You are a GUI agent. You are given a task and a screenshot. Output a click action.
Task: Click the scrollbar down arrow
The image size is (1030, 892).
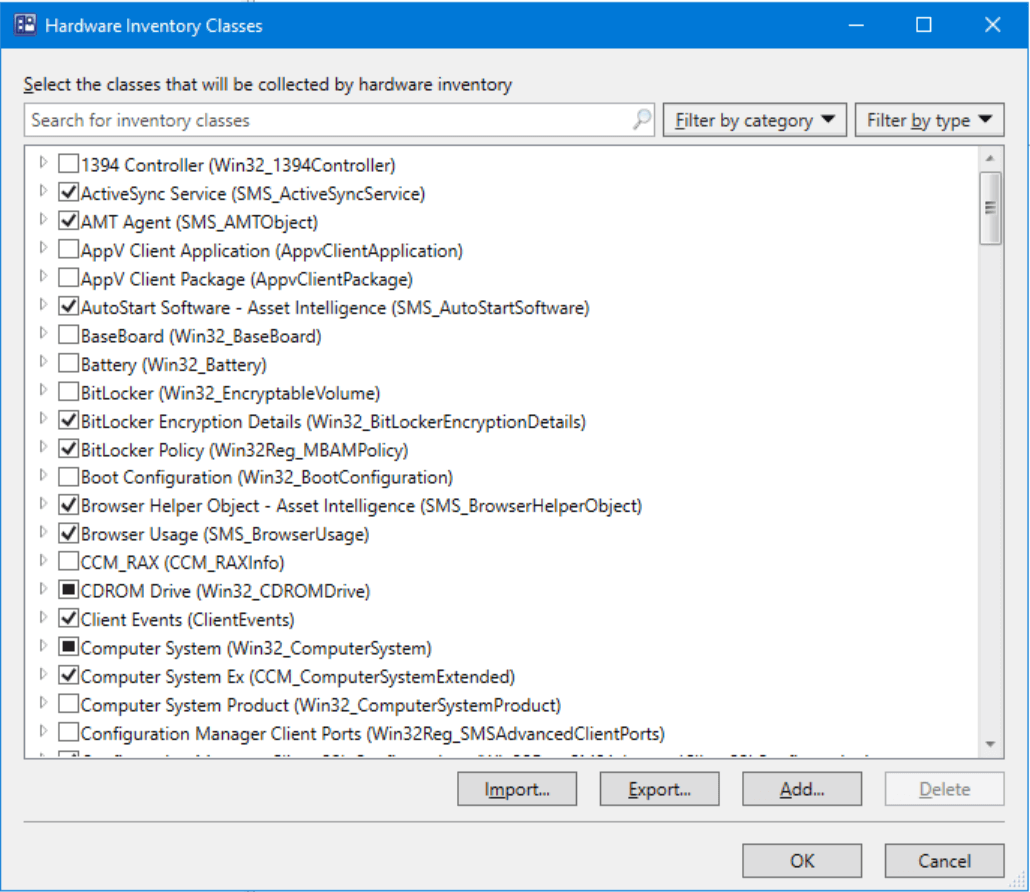click(990, 744)
